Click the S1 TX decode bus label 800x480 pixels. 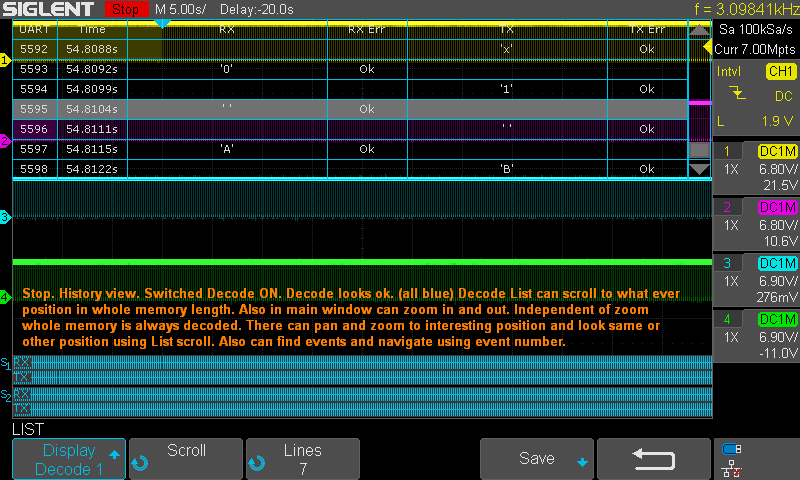[x=21, y=377]
